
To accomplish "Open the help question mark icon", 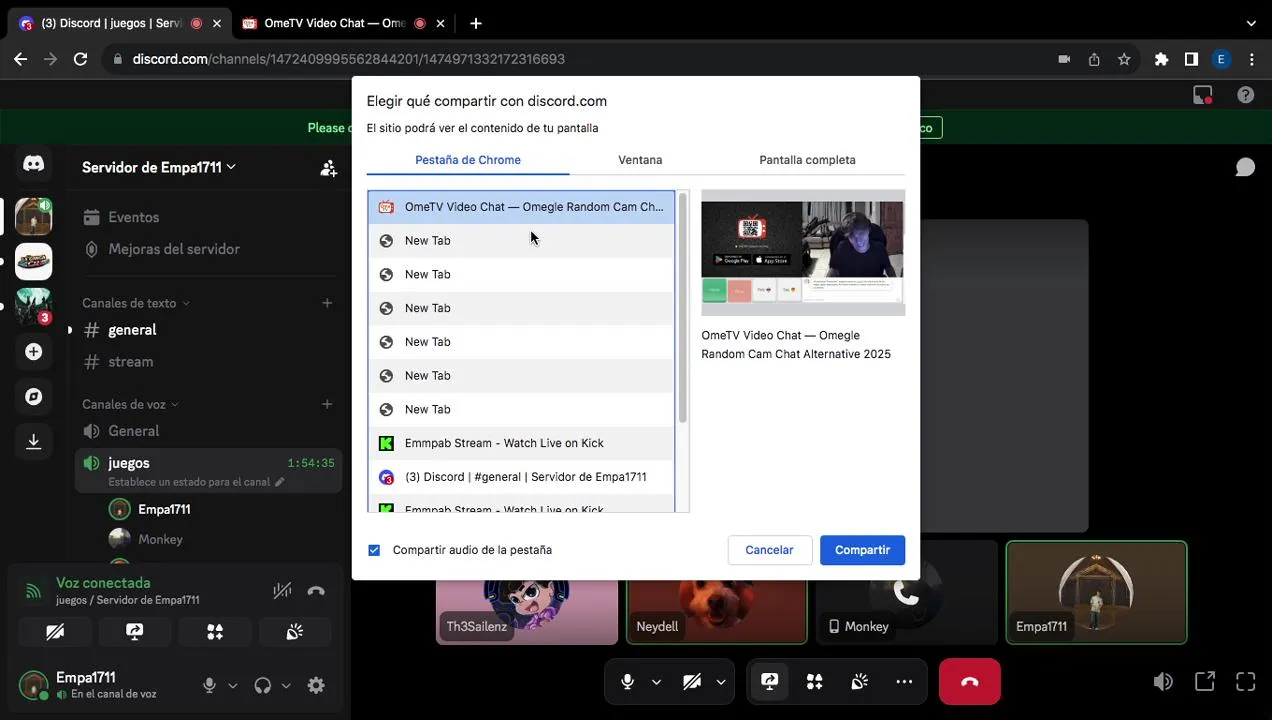I will pyautogui.click(x=1245, y=95).
